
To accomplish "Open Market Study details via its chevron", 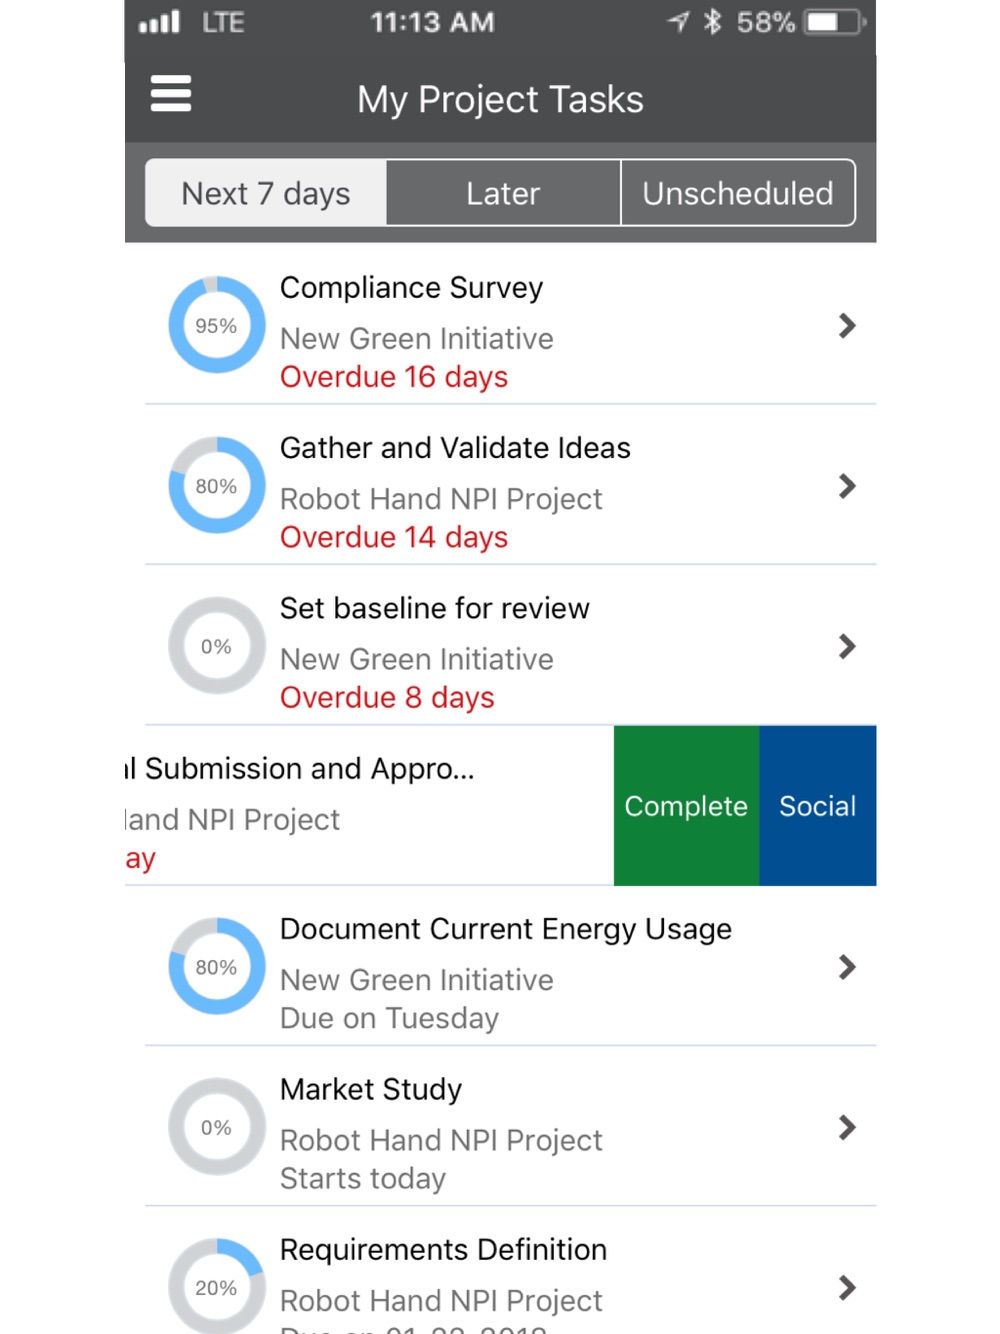I will [847, 1127].
